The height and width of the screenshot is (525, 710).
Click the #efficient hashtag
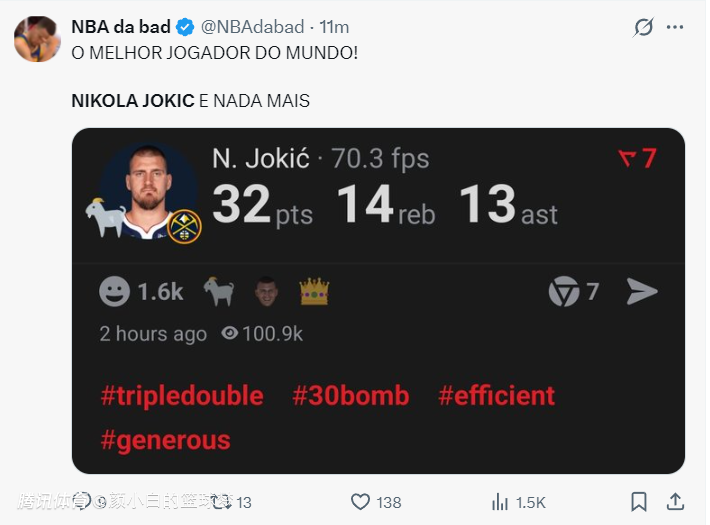pos(496,396)
